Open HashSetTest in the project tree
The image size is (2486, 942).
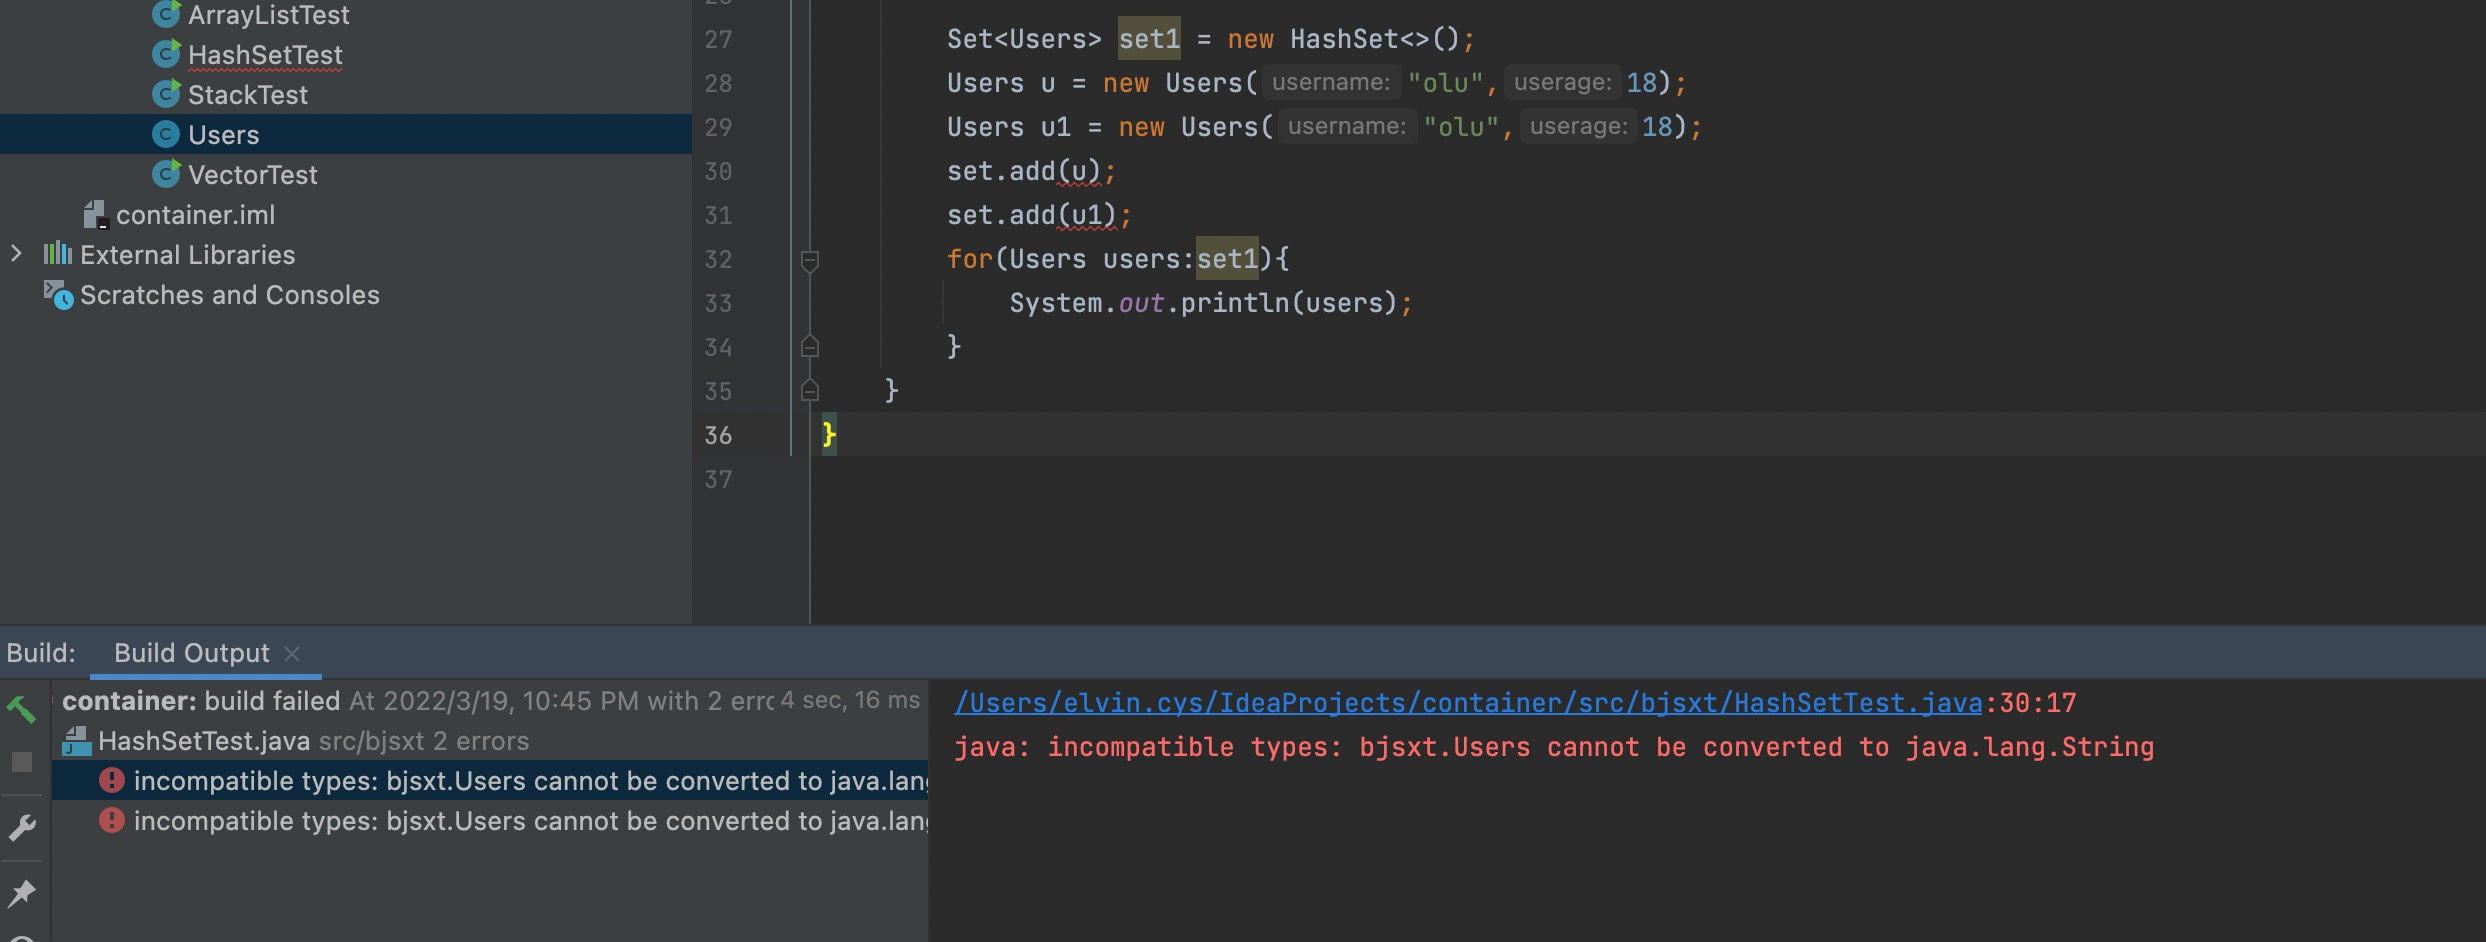click(x=265, y=55)
